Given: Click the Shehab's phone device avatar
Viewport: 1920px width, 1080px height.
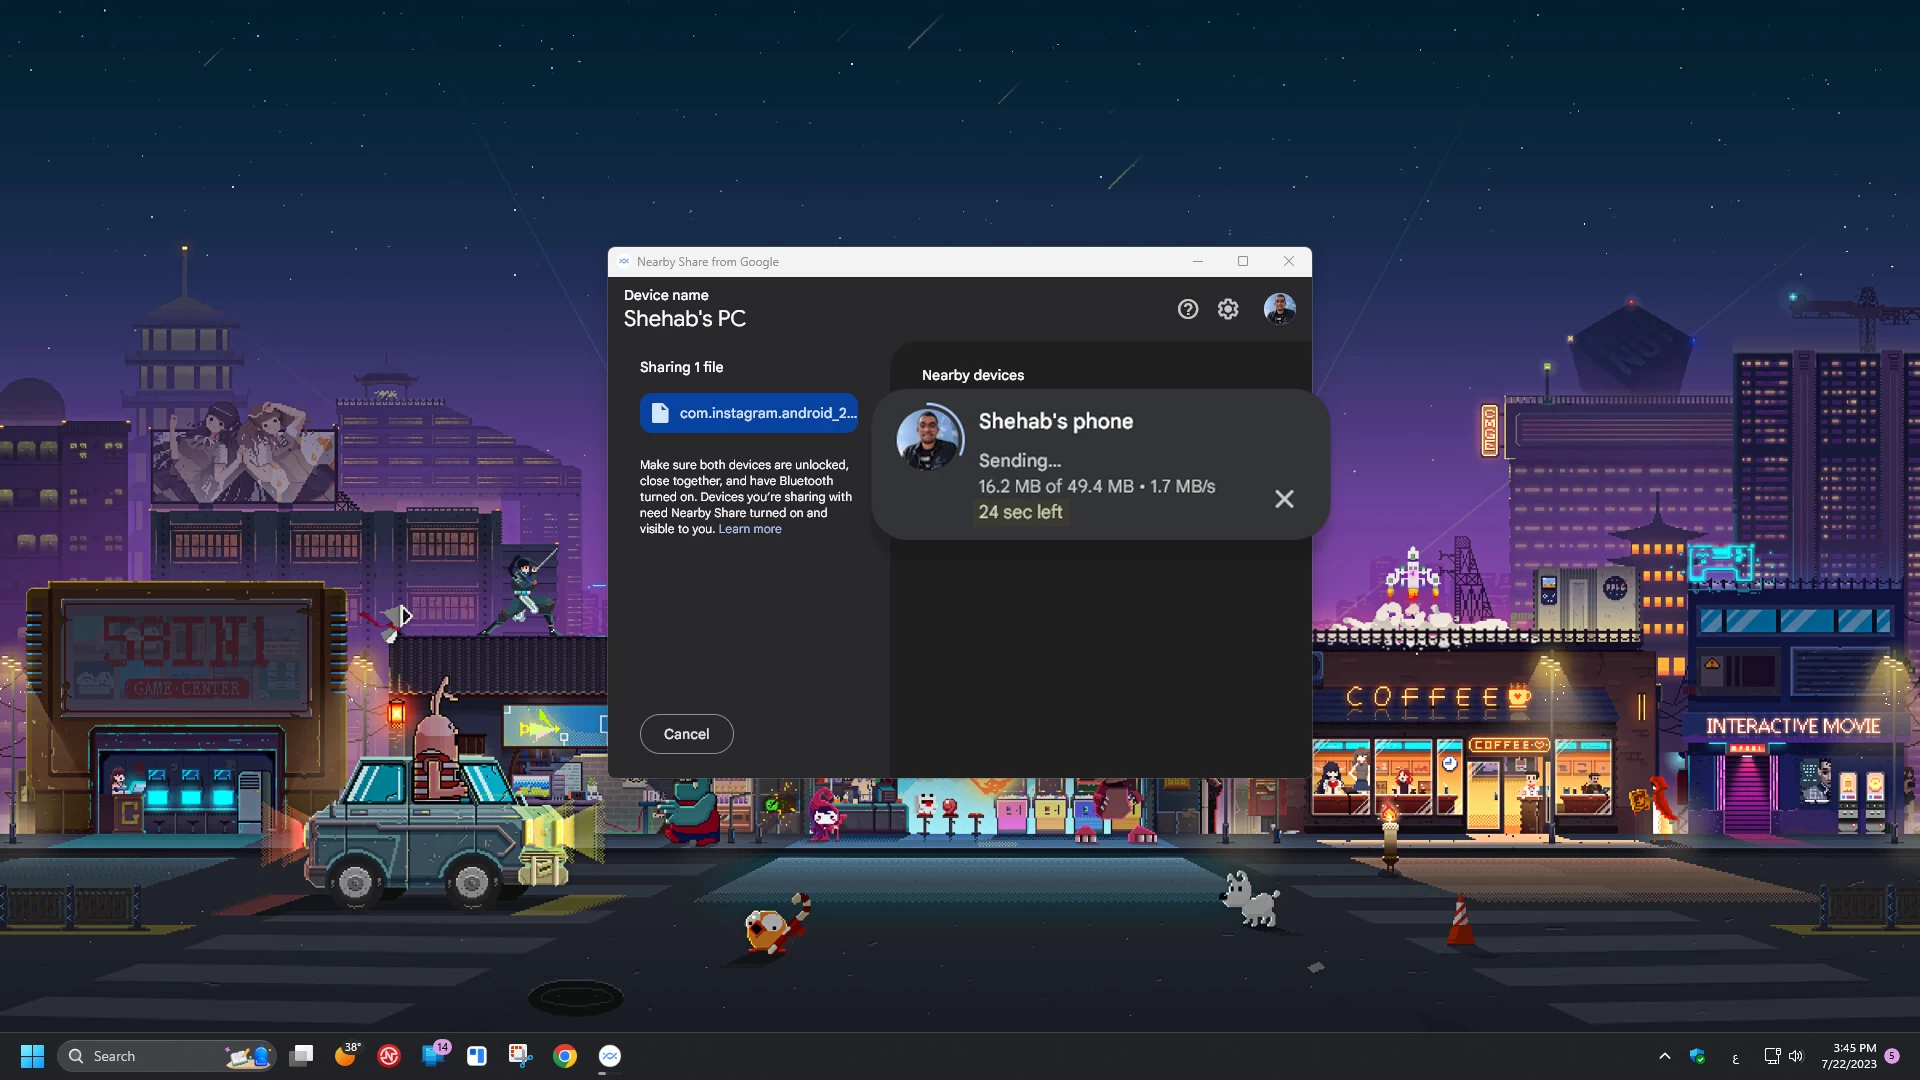Looking at the screenshot, I should (929, 438).
